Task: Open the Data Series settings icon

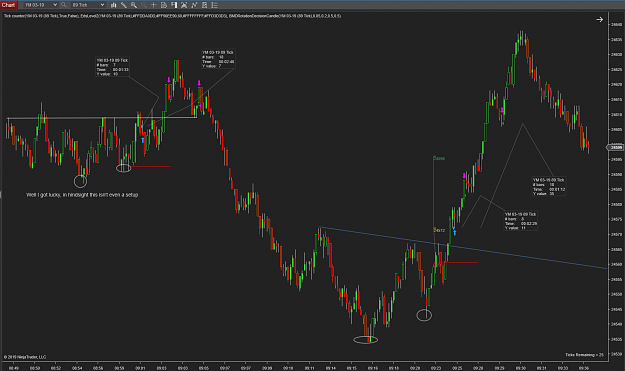Action: coord(184,5)
